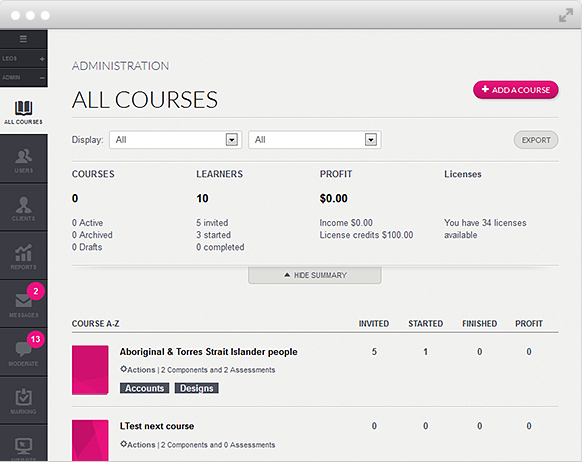Click invited count 5 for Aboriginal course
The image size is (582, 463).
pyautogui.click(x=374, y=352)
